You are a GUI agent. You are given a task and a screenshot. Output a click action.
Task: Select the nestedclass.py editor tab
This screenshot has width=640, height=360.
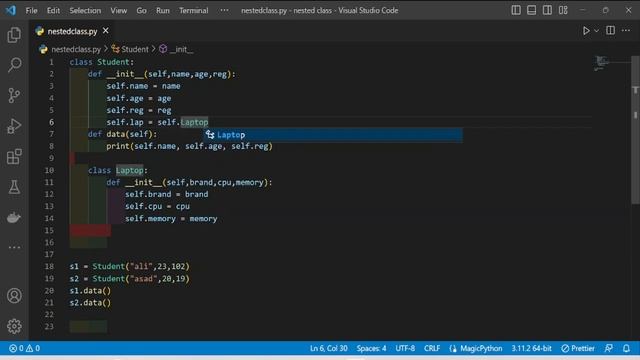[72, 31]
